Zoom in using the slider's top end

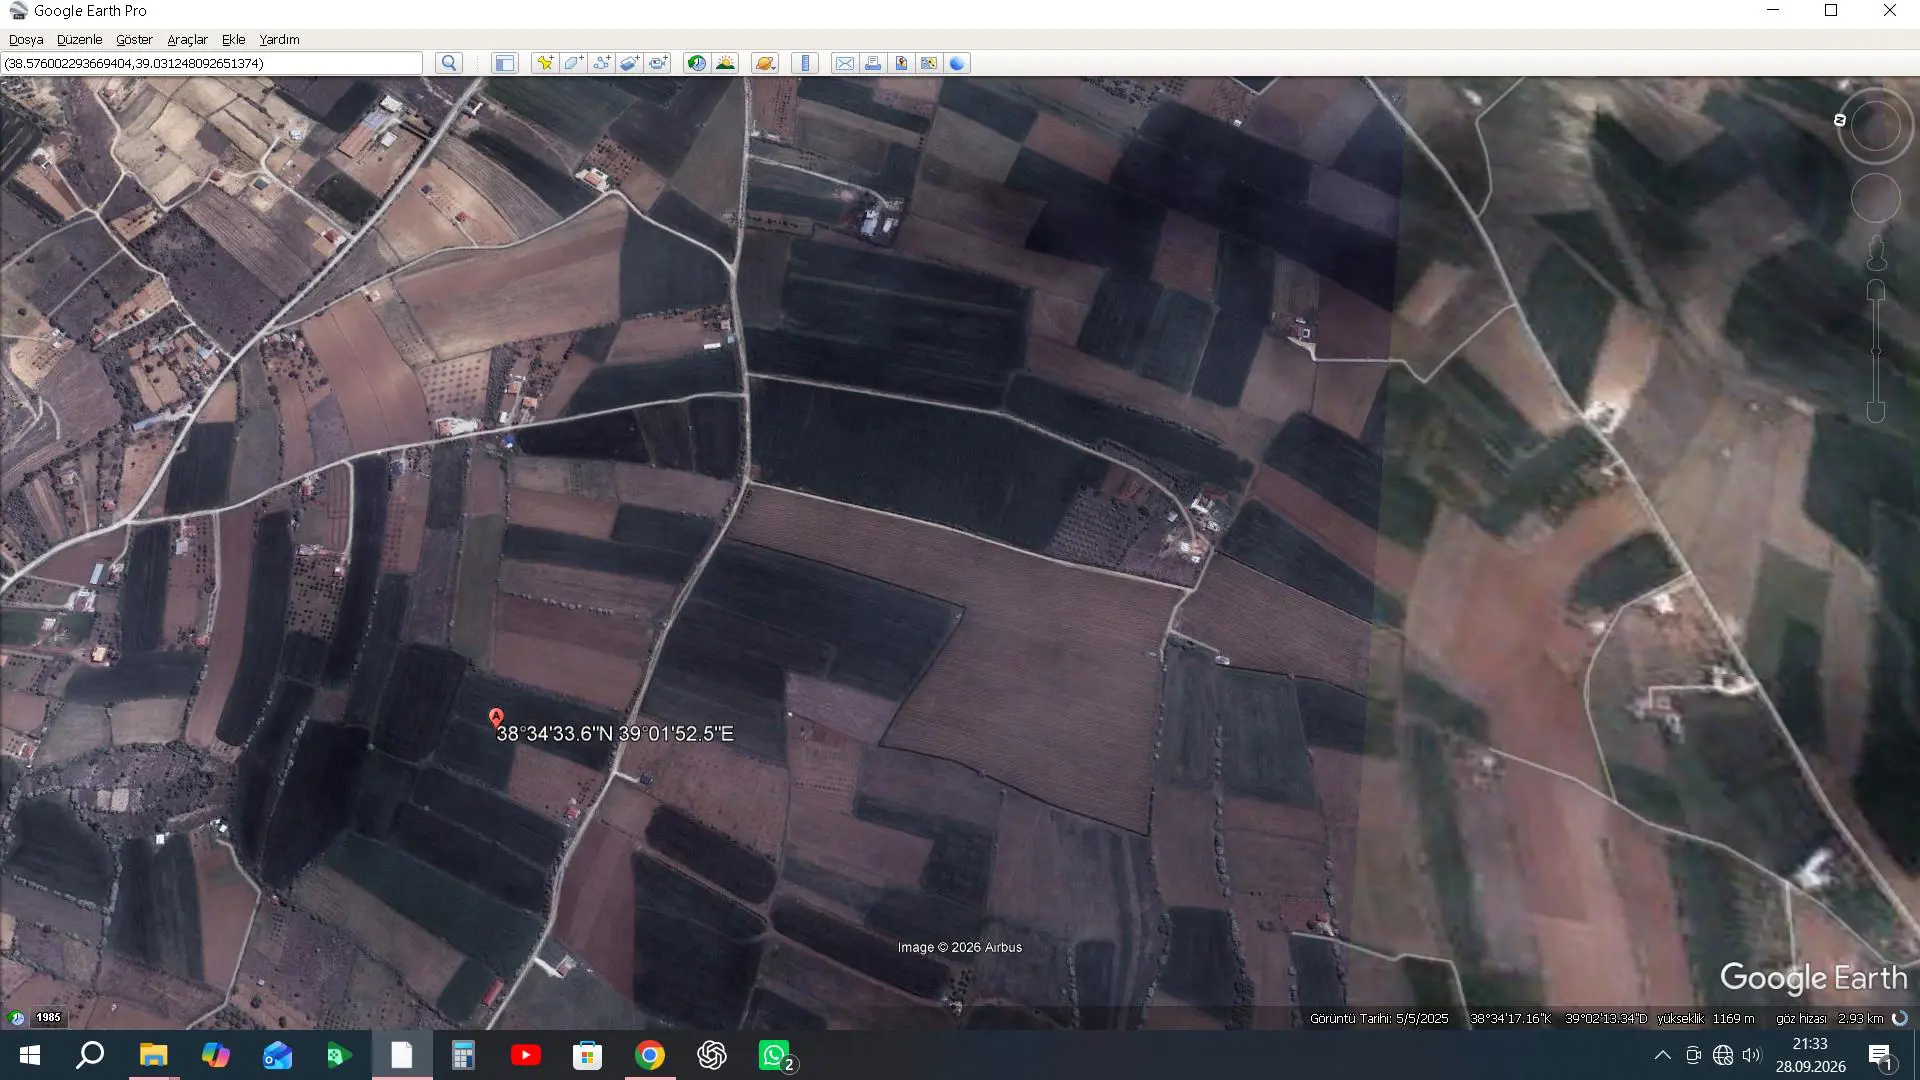(x=1876, y=290)
